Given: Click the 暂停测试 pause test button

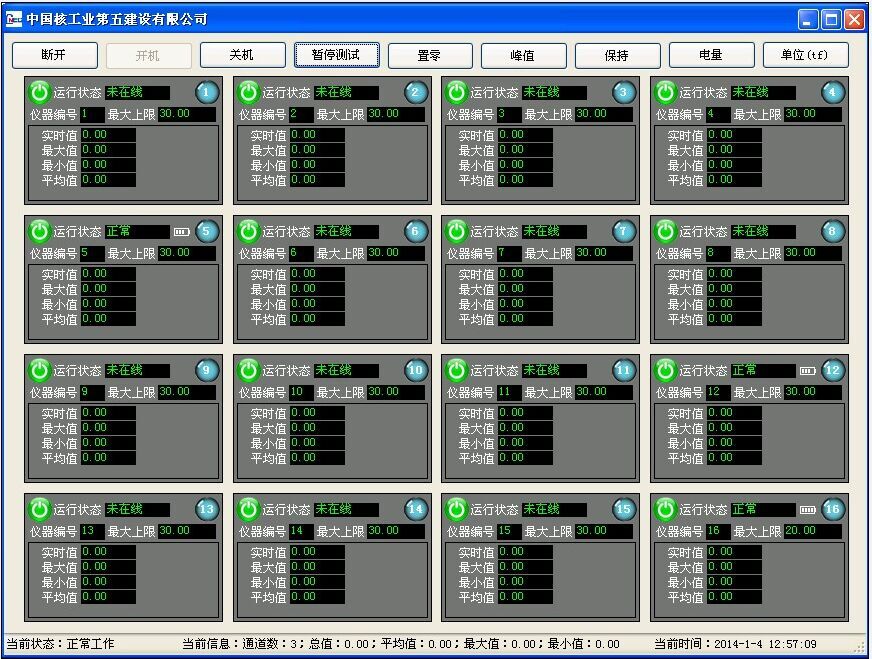Looking at the screenshot, I should pos(336,55).
